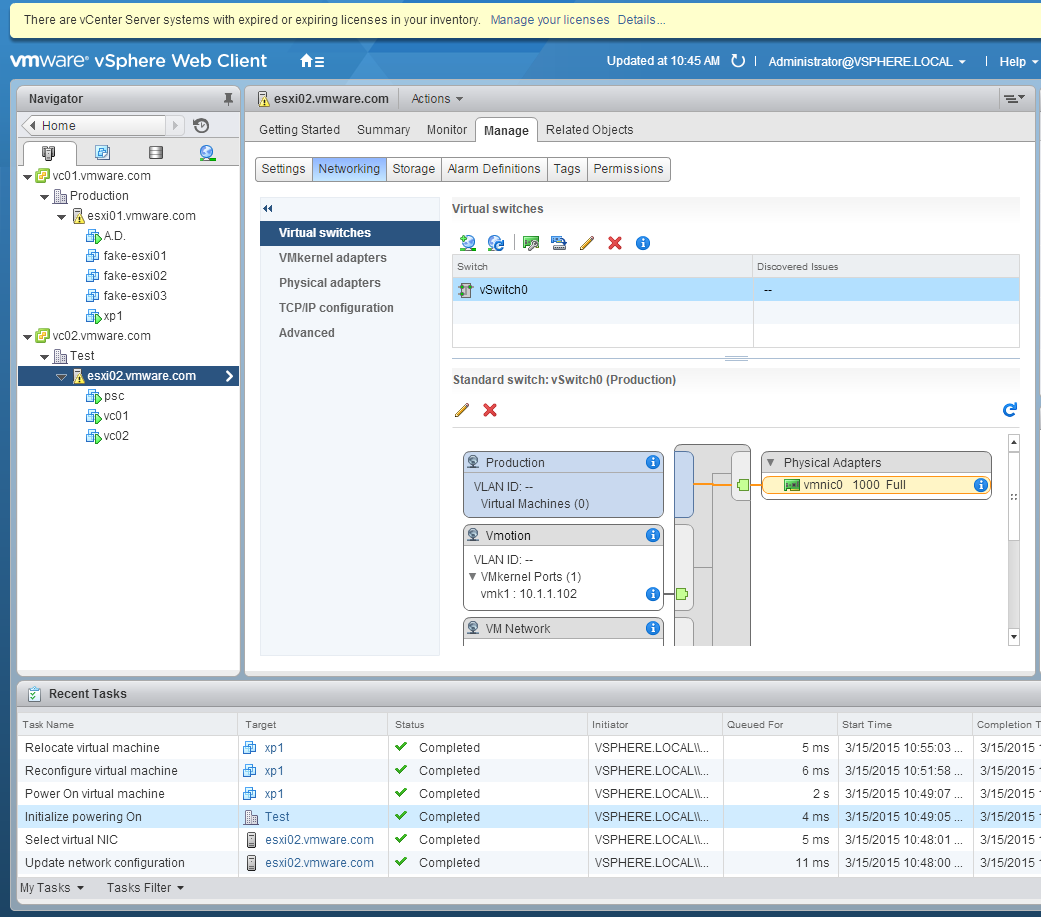Switch to Settings sub-tab
The height and width of the screenshot is (917, 1041).
tap(283, 169)
